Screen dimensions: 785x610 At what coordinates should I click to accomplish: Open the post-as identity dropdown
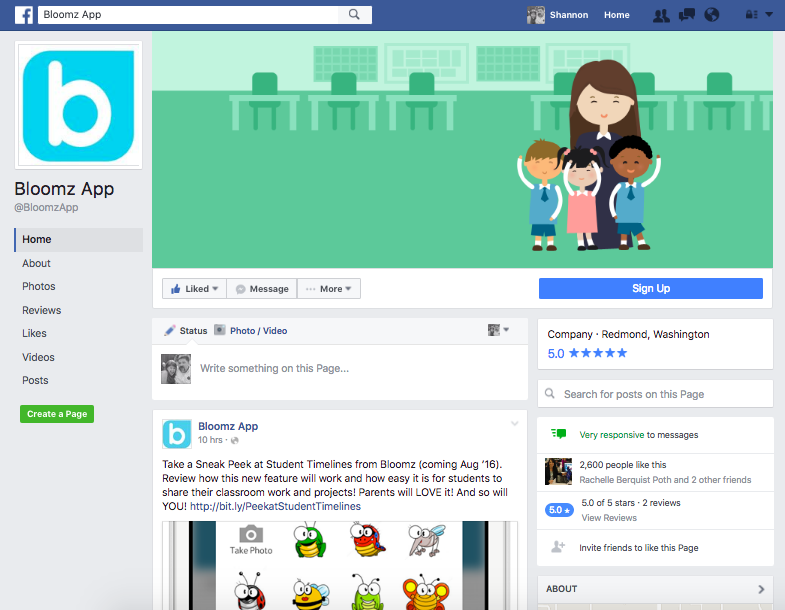click(498, 330)
